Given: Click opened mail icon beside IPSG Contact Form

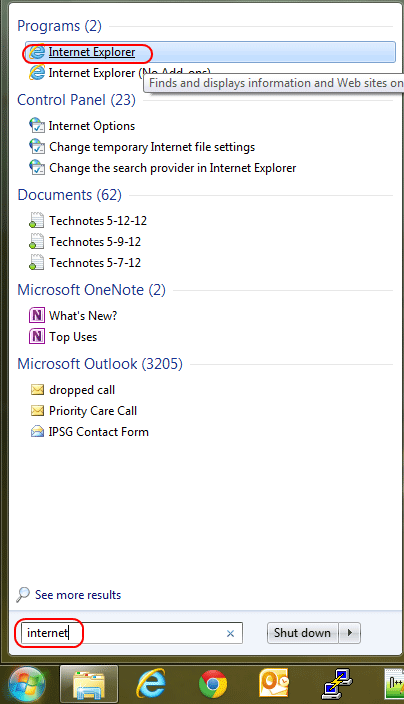Looking at the screenshot, I should [x=37, y=431].
